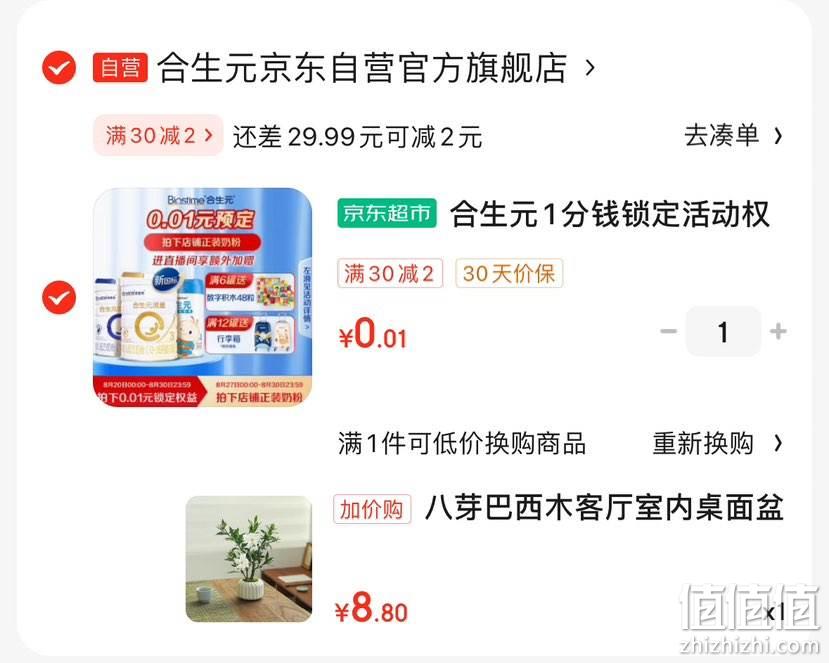This screenshot has height=663, width=829.
Task: Click the chevron beside 去凑单
Action: coord(778,136)
